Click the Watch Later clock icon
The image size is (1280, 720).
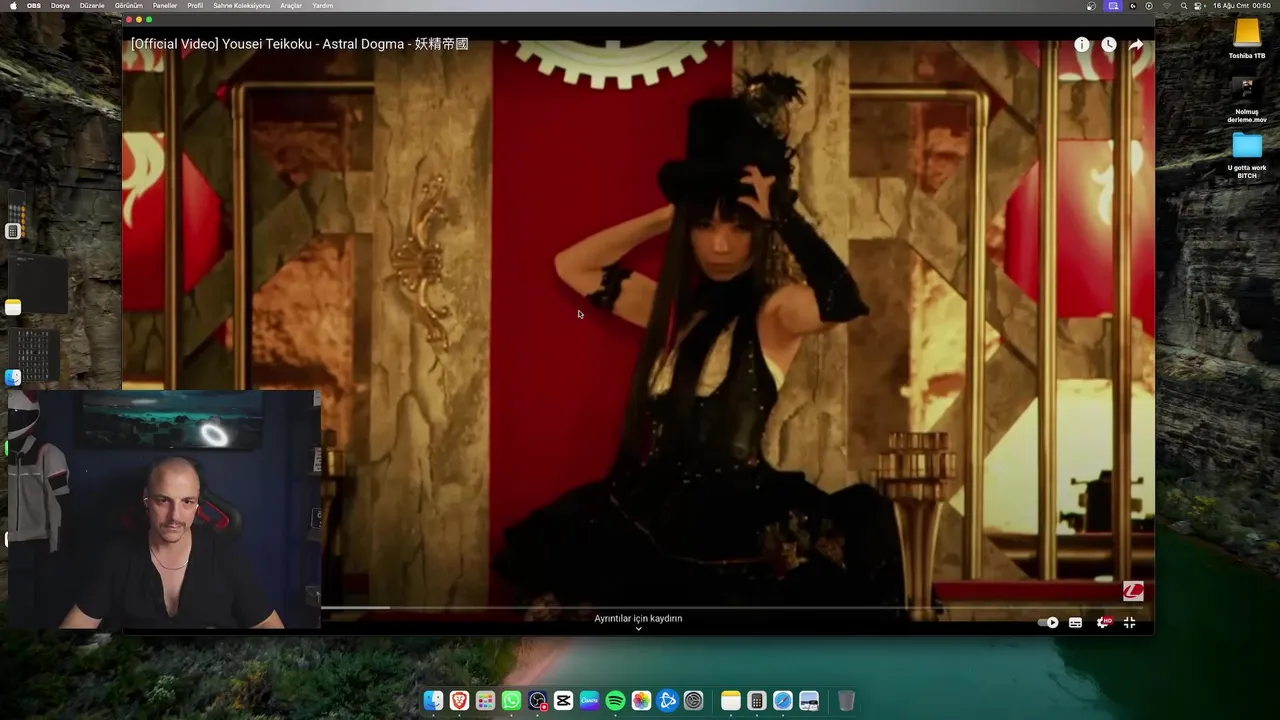click(1109, 45)
